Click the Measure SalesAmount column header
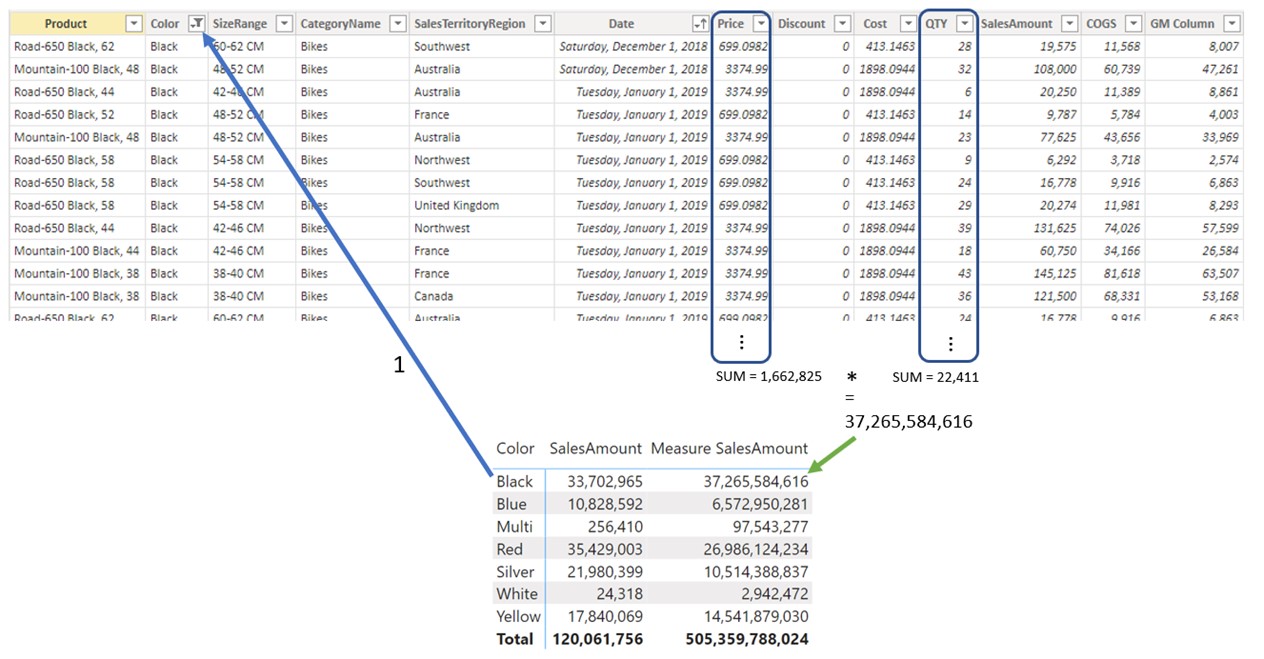This screenshot has width=1264, height=659. (729, 448)
